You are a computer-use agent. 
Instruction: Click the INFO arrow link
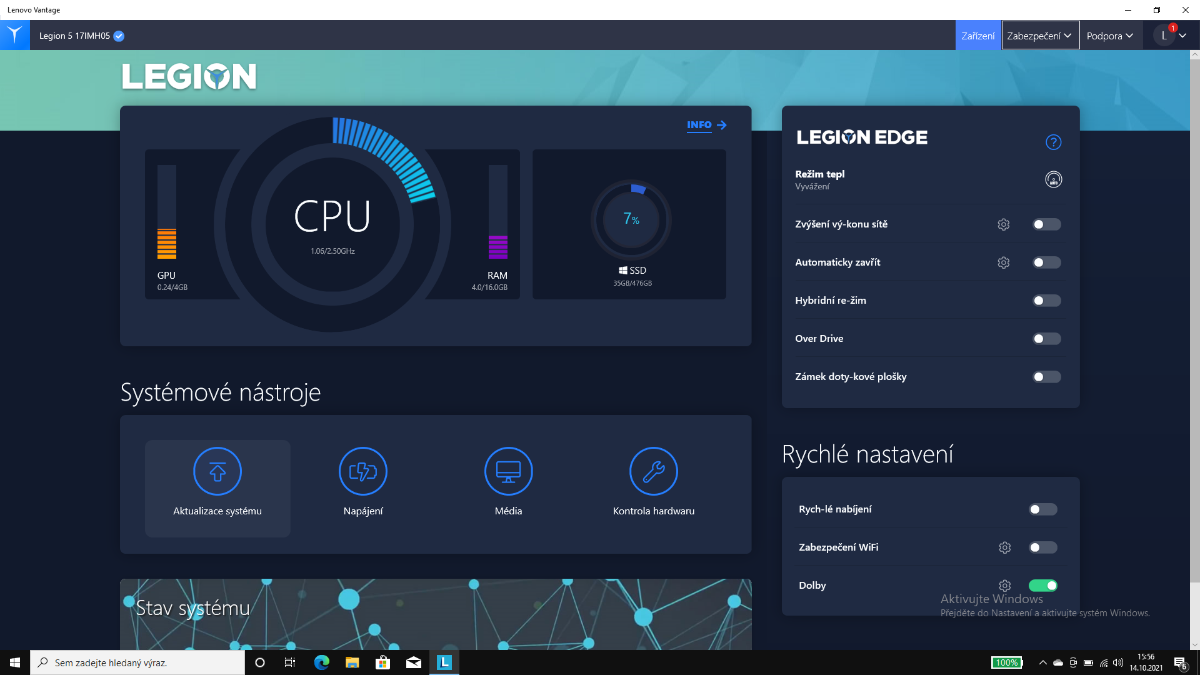pos(706,125)
